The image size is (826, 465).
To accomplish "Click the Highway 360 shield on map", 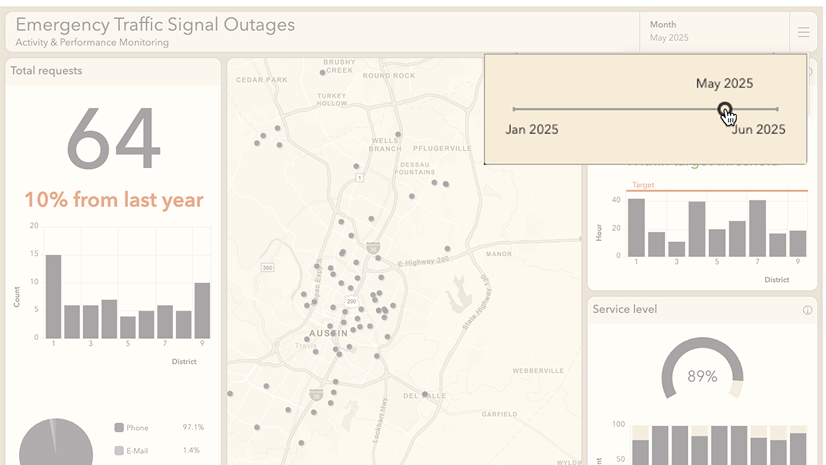I will pyautogui.click(x=267, y=267).
